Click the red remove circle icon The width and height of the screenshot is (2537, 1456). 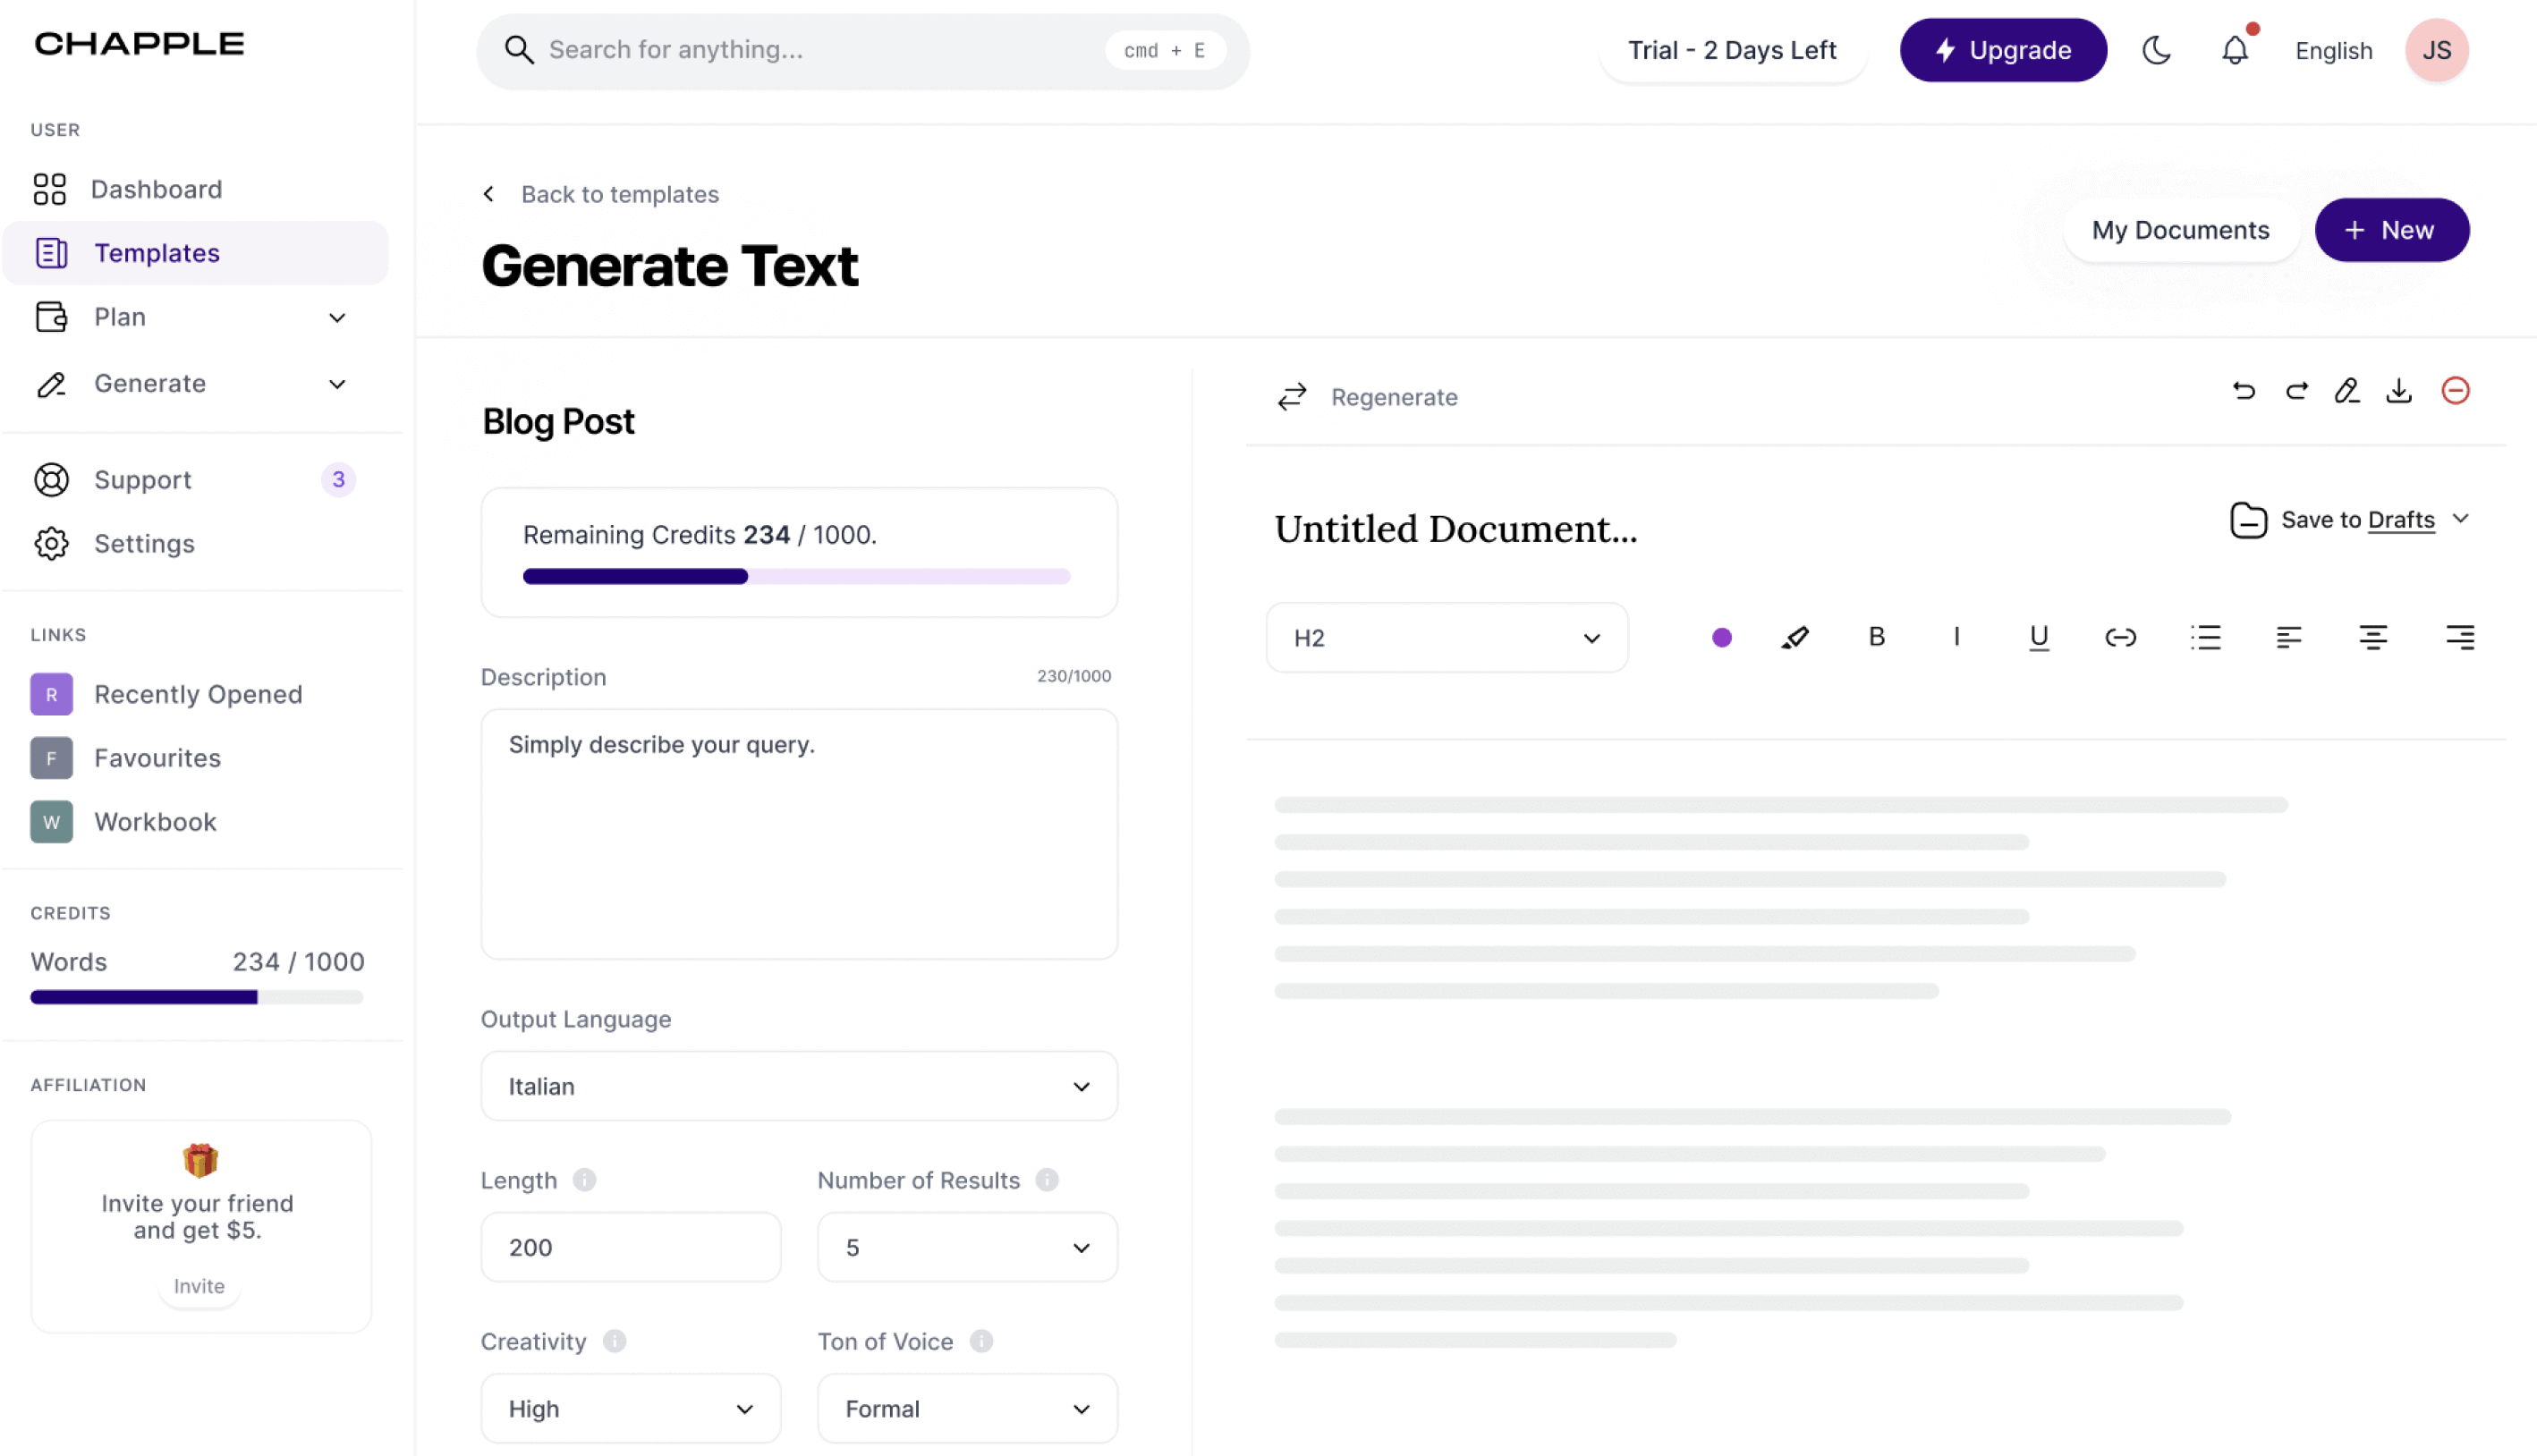(x=2455, y=391)
